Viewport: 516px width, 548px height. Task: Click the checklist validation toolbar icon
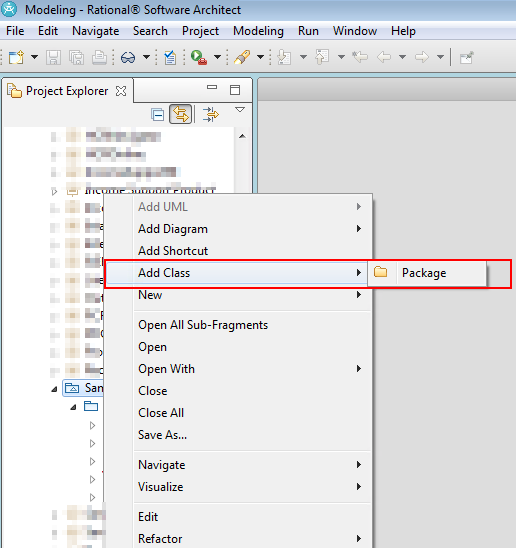170,57
